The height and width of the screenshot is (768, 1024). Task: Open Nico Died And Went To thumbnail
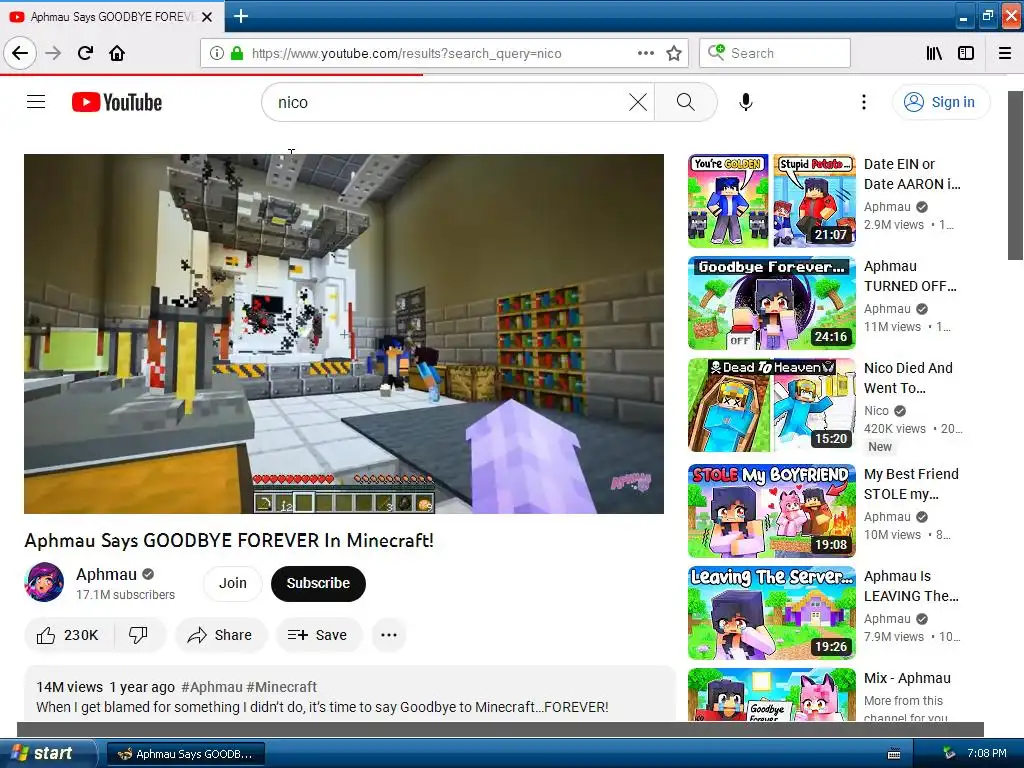[x=771, y=404]
